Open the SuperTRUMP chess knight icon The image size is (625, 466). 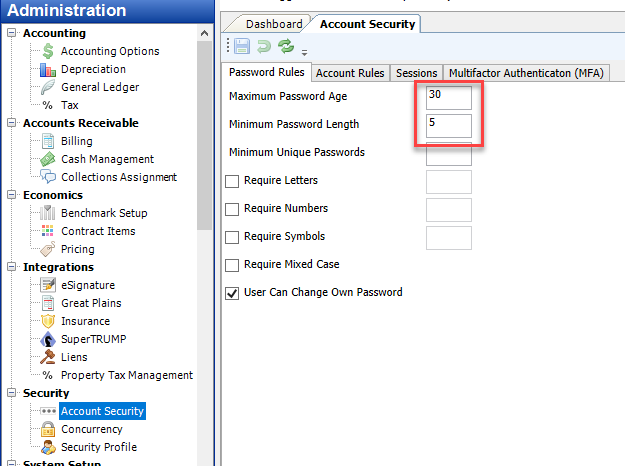click(48, 339)
